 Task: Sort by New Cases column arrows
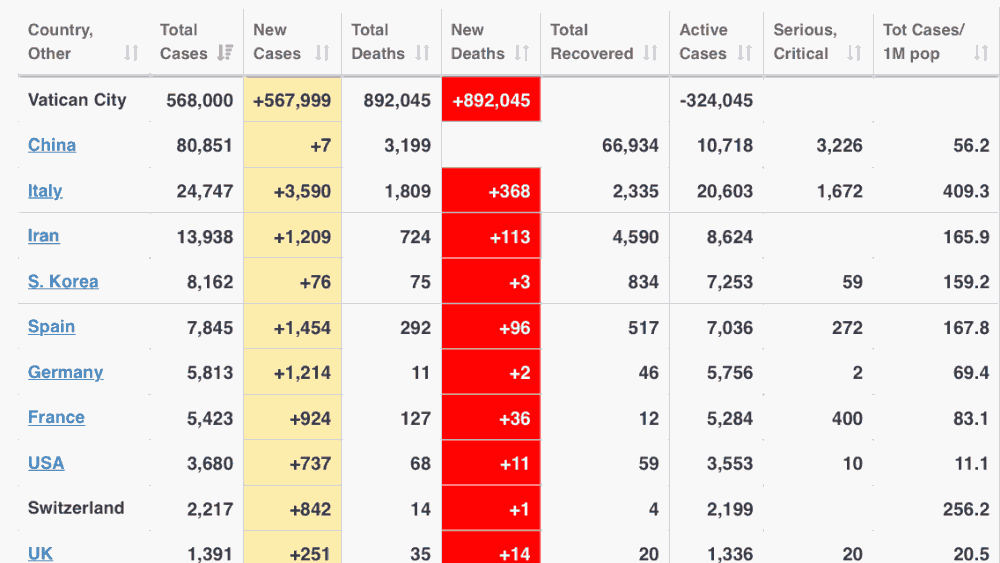(322, 53)
